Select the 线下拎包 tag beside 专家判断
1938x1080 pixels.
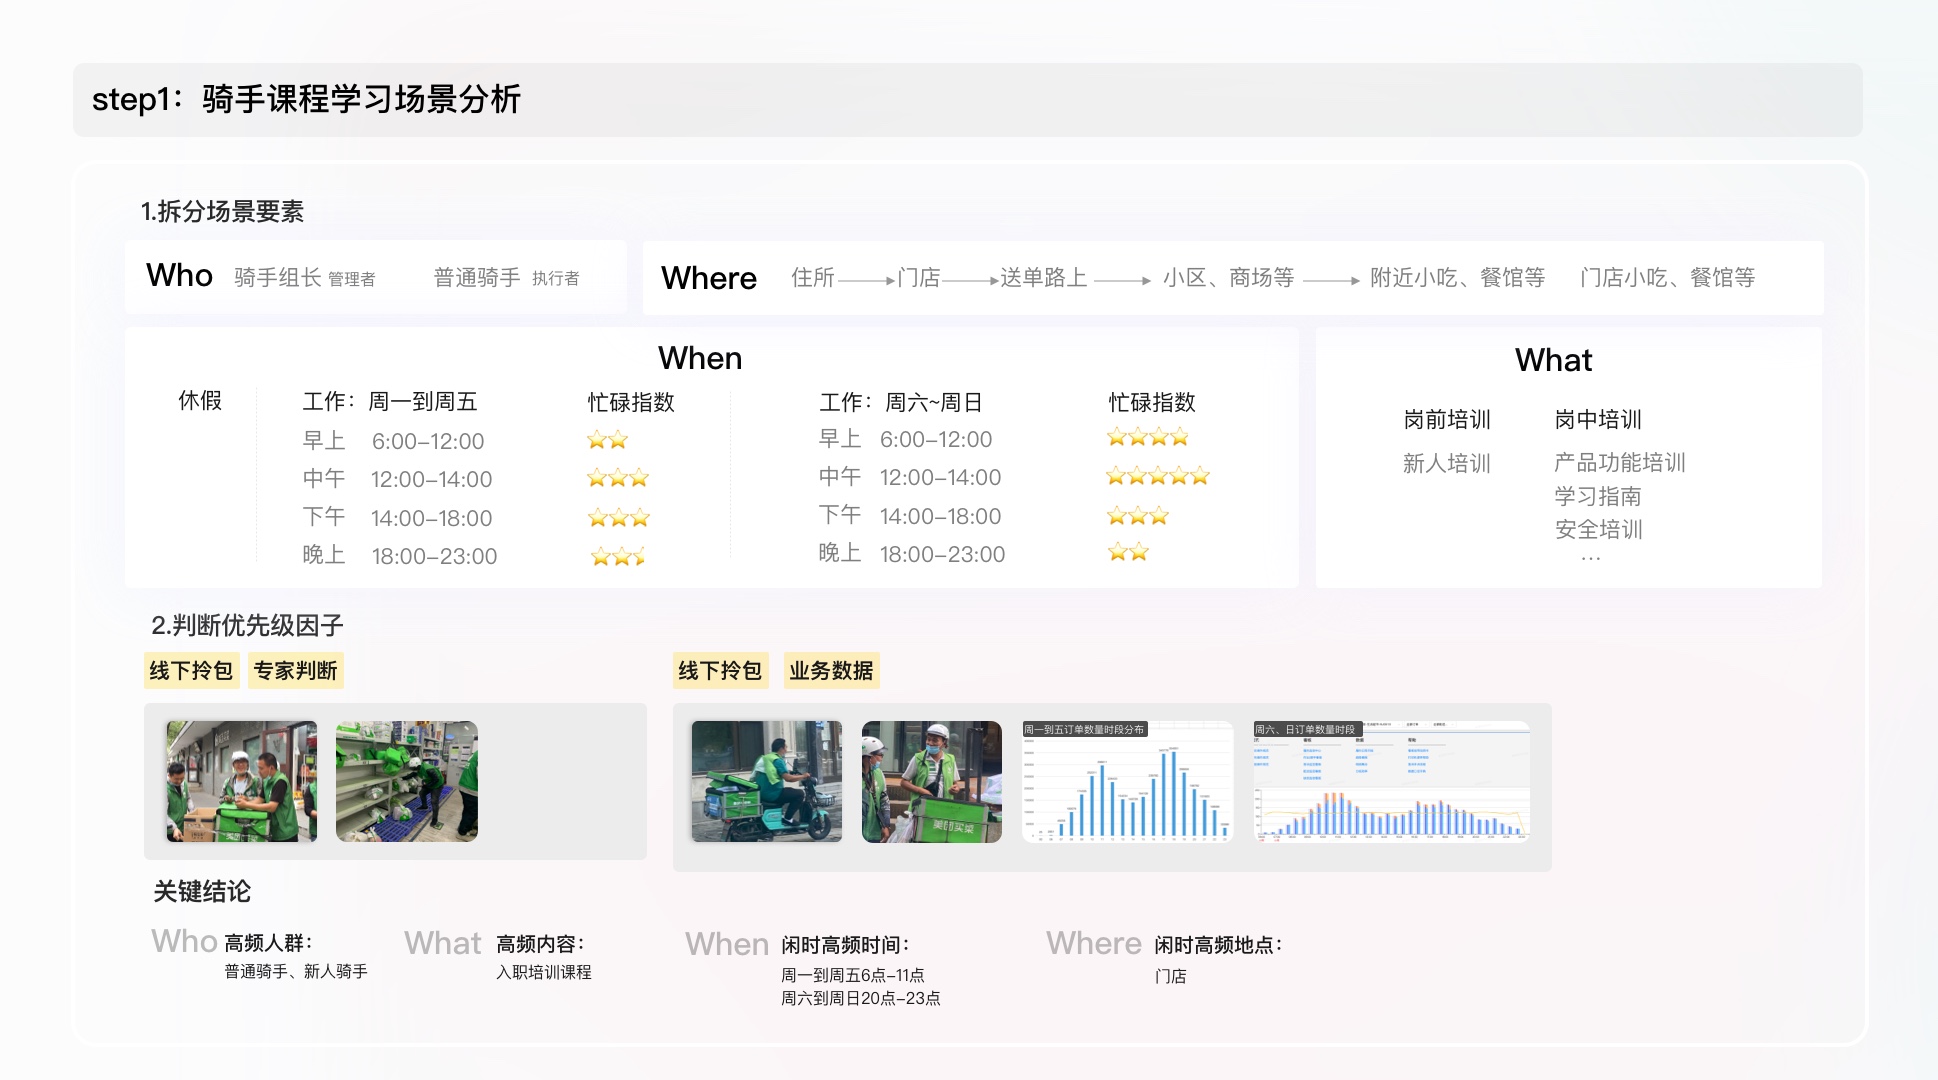click(x=191, y=670)
